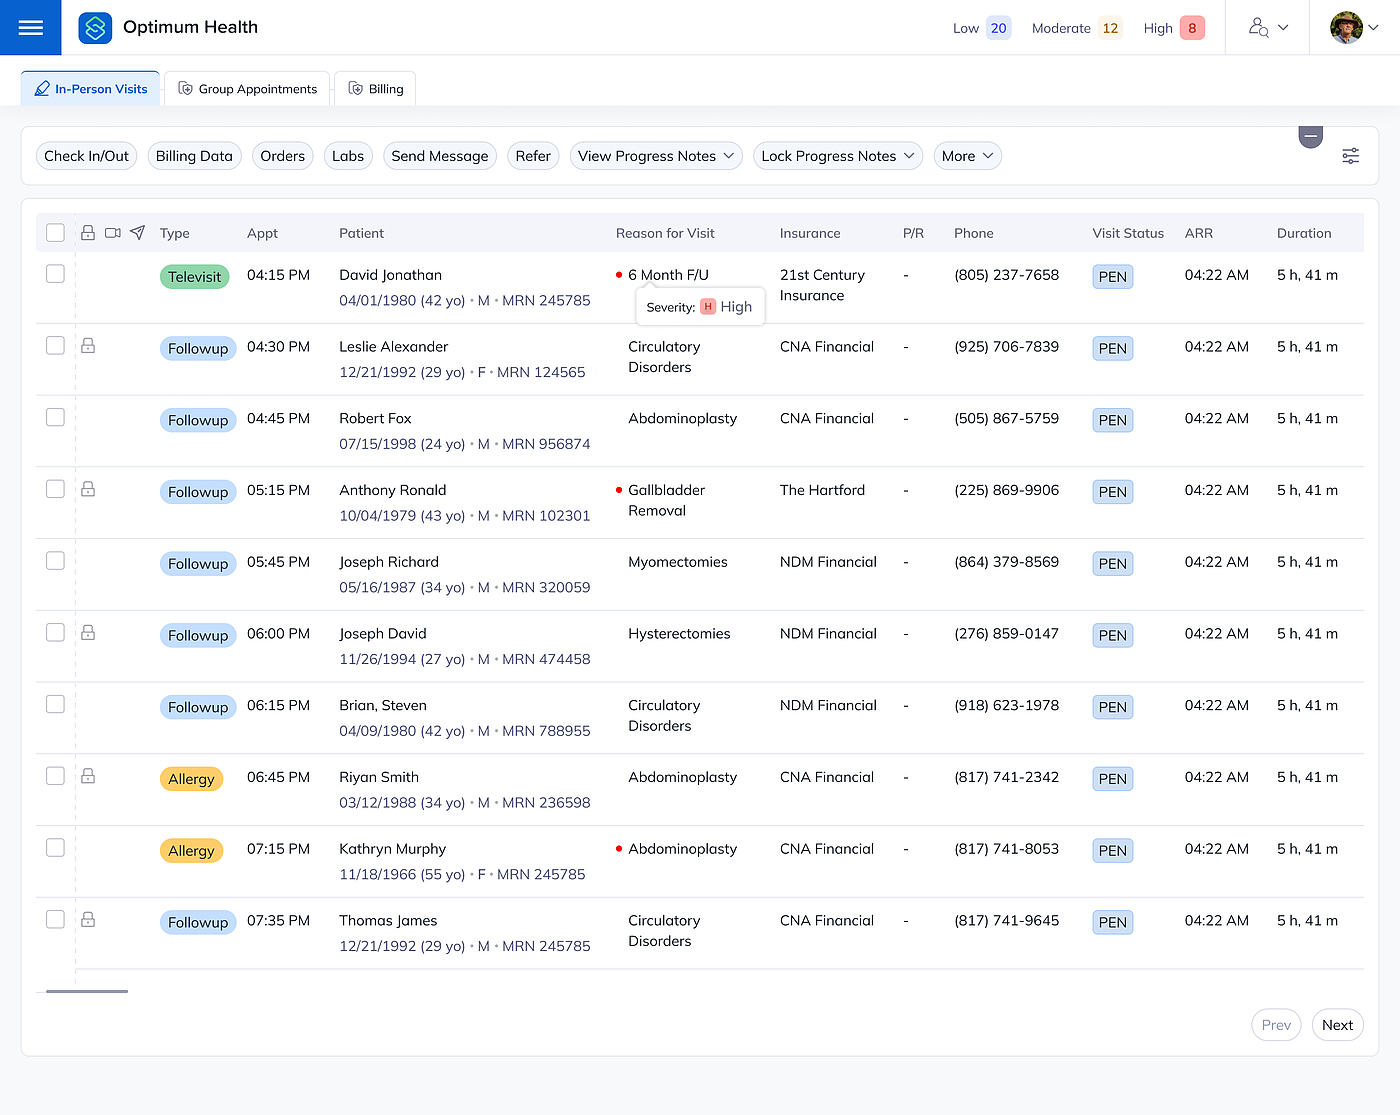Open the table filter settings icon
The width and height of the screenshot is (1400, 1115).
(1350, 156)
